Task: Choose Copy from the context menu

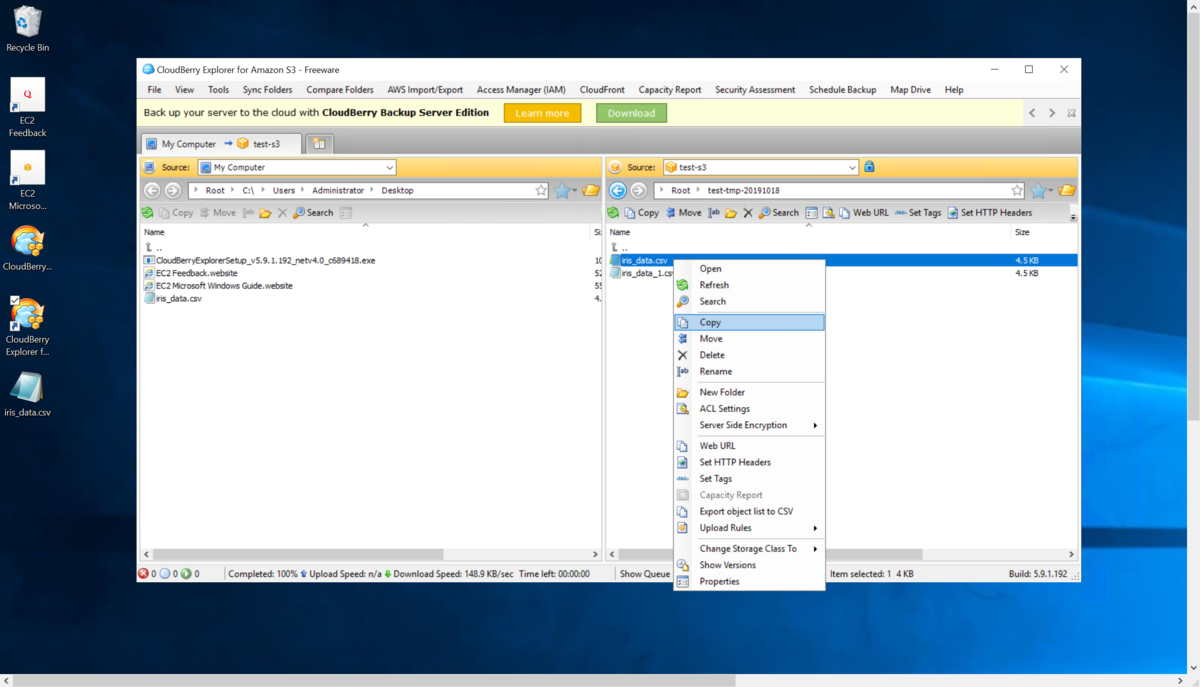Action: 749,322
